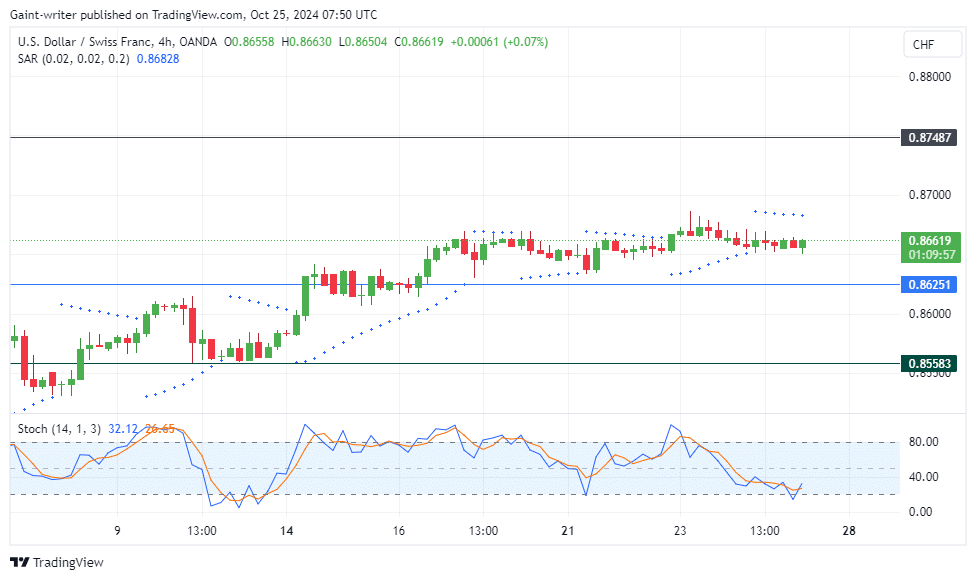Click the current price 0.86619 label
The width and height of the screenshot is (976, 580).
click(x=930, y=241)
